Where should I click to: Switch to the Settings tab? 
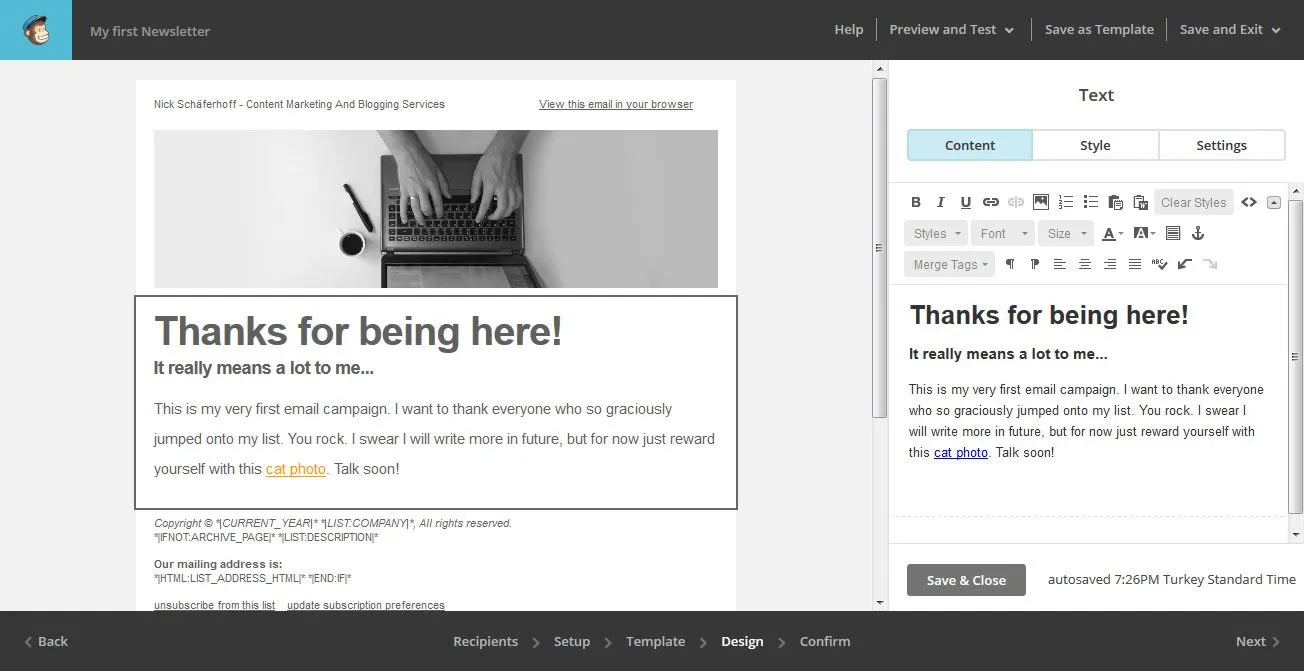[1221, 145]
